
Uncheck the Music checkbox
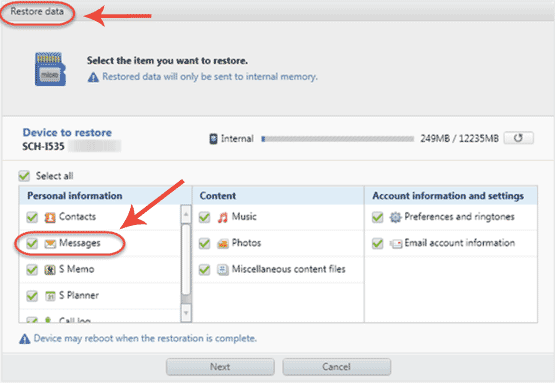point(205,217)
